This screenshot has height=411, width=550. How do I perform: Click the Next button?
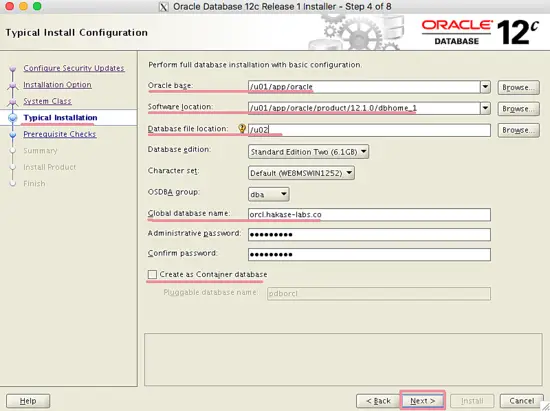point(423,400)
